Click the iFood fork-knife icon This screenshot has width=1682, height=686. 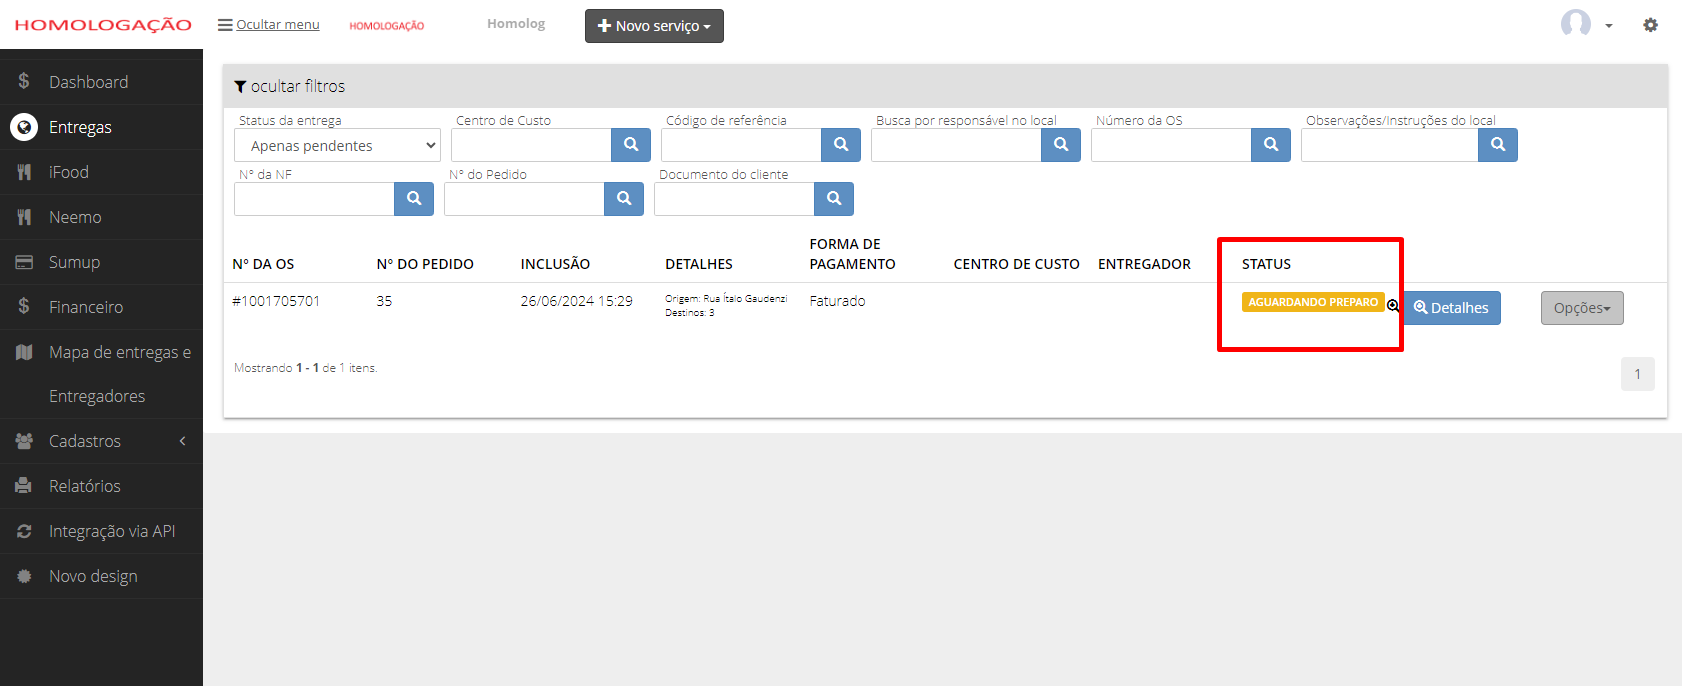click(x=24, y=172)
